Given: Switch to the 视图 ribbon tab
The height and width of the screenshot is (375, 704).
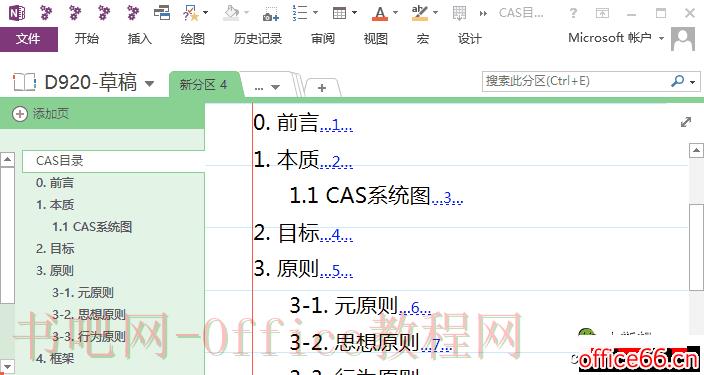Looking at the screenshot, I should 376,39.
